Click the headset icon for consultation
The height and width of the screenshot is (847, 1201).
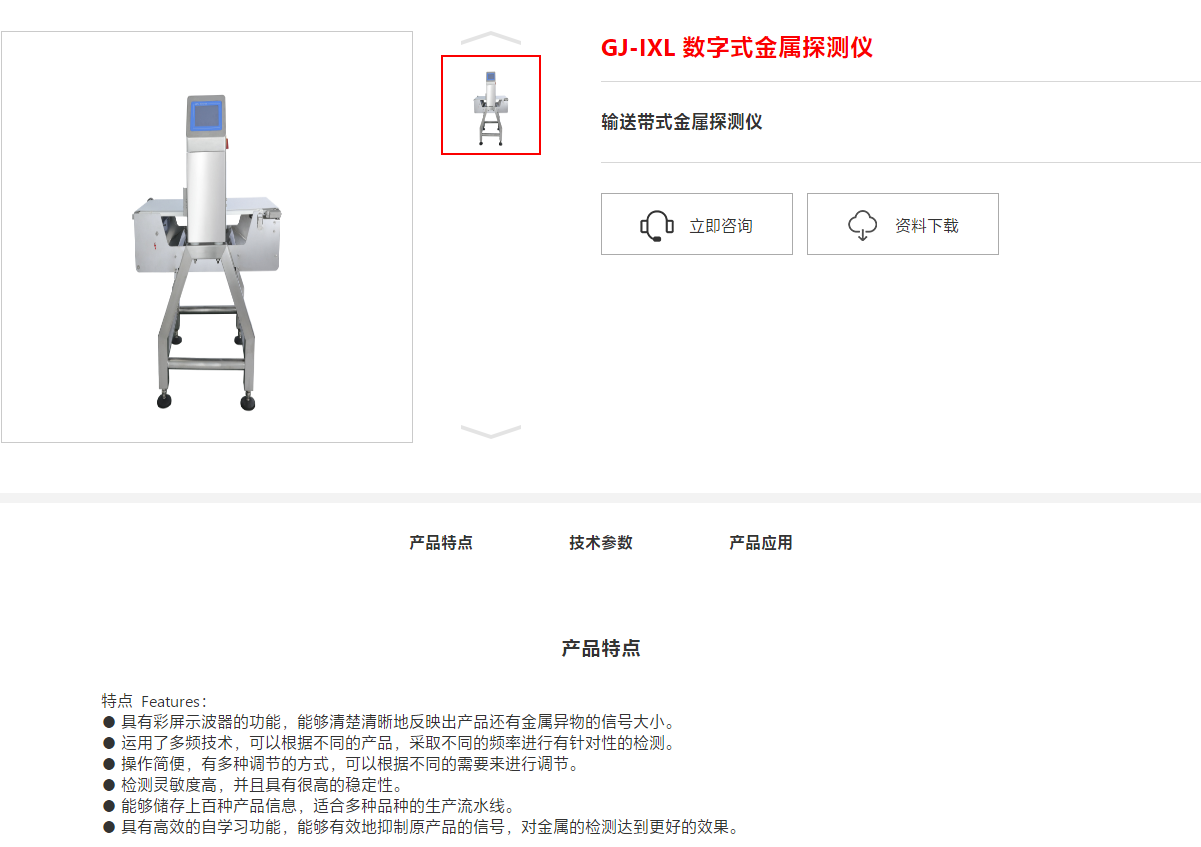tap(656, 225)
